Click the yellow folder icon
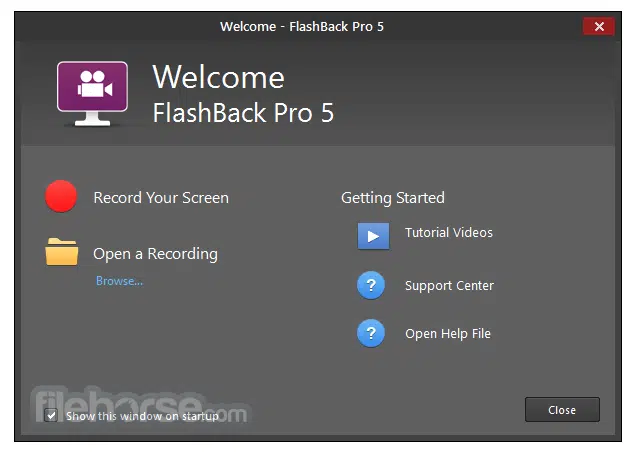 (62, 252)
